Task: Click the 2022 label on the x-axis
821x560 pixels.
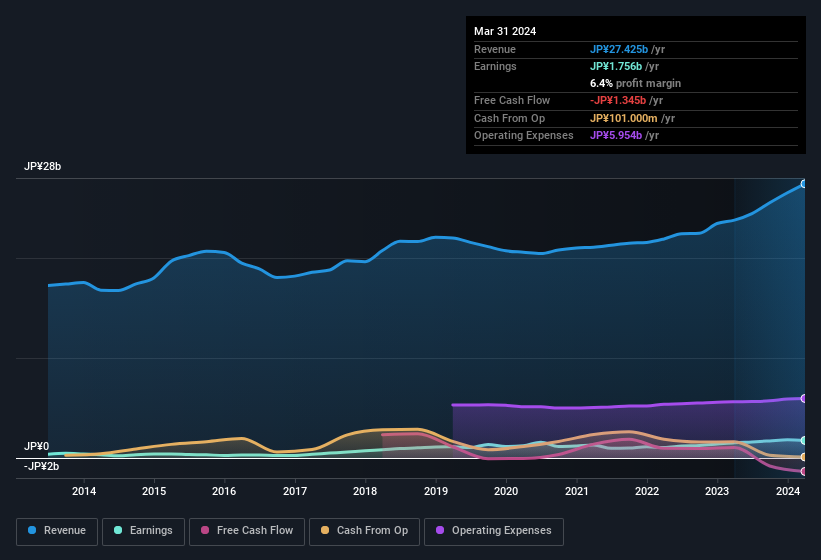Action: (646, 491)
